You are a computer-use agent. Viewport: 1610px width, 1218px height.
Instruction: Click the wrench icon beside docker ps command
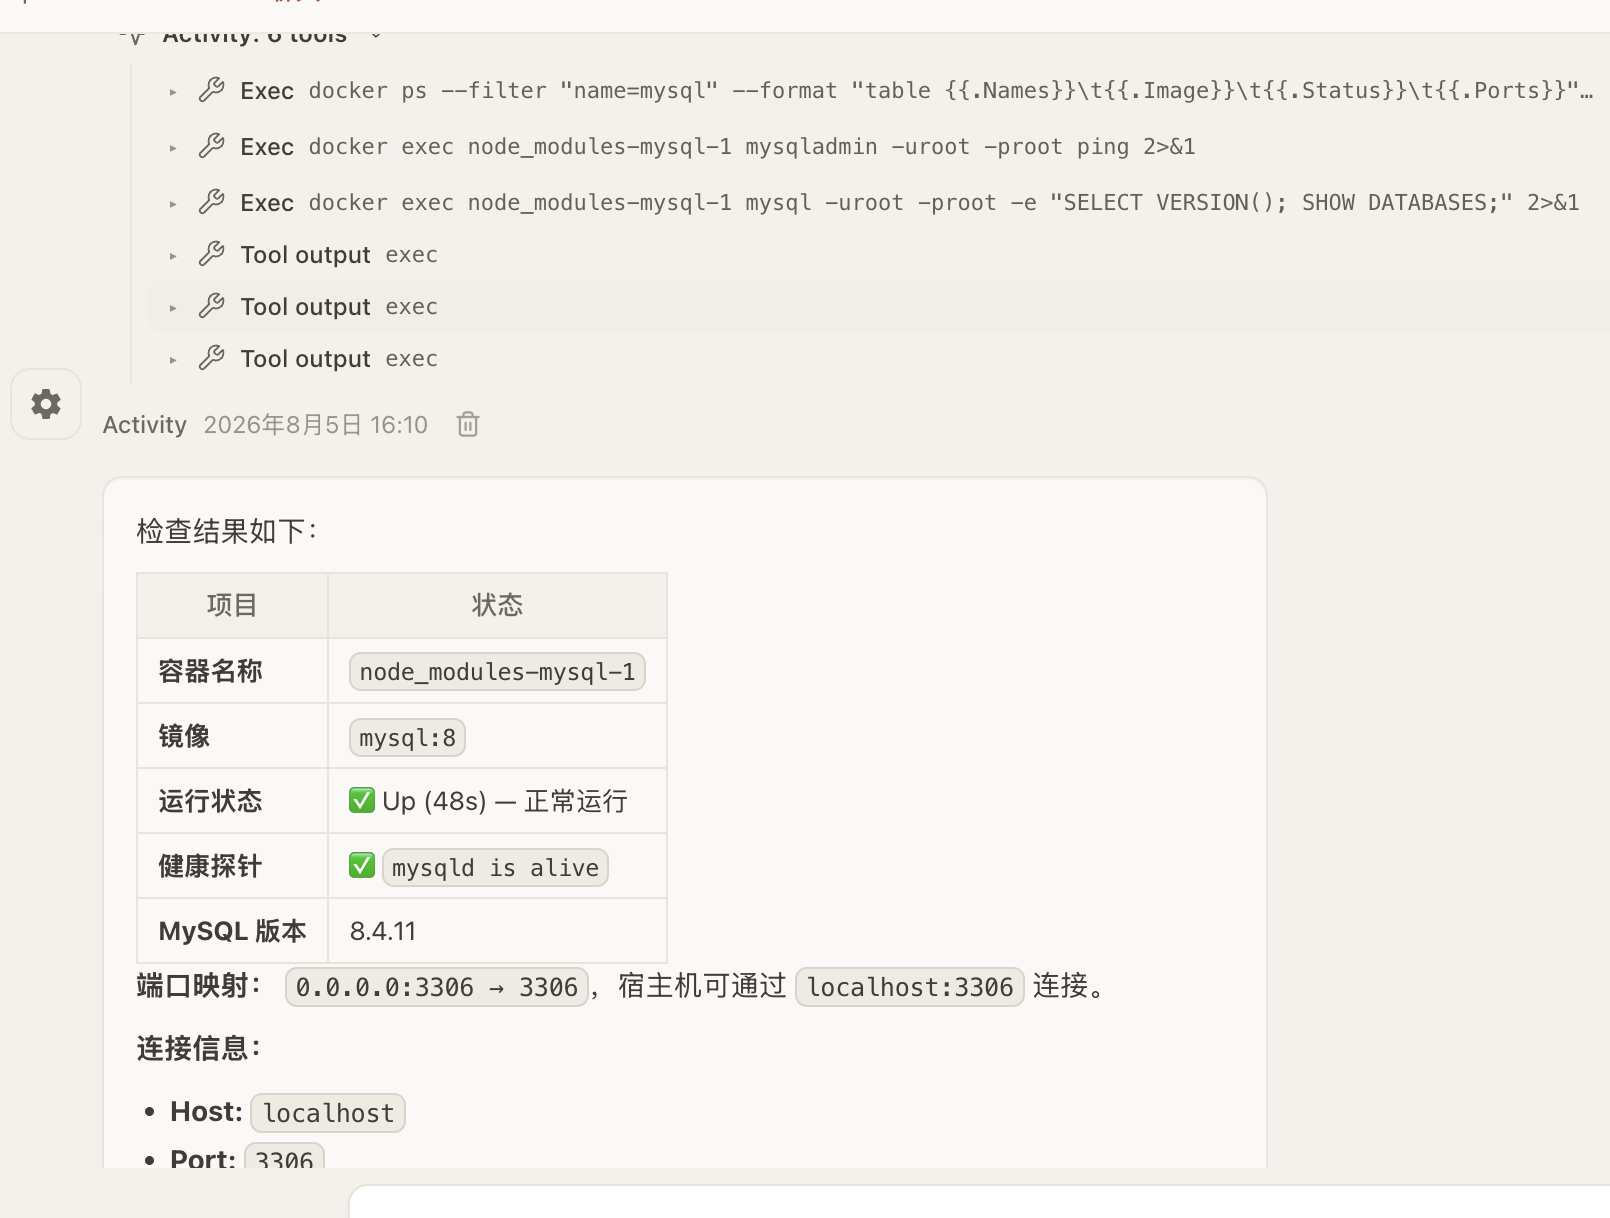pos(211,90)
